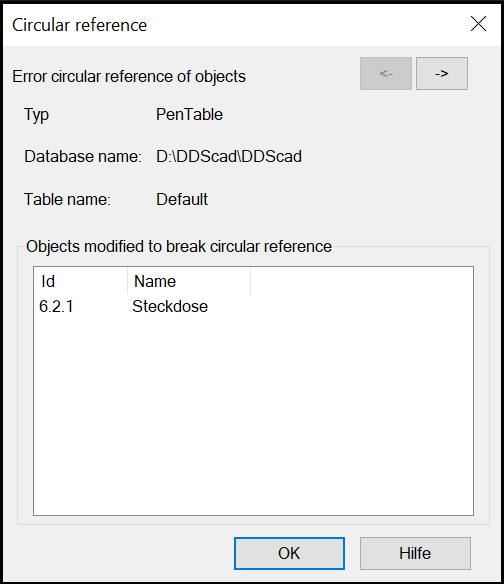Click the D:\DDScad\DDScad database path text
504x584 pixels.
[x=229, y=156]
